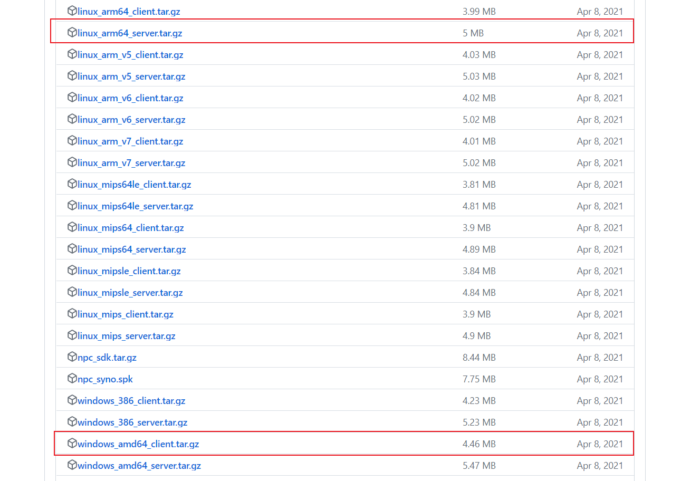700x481 pixels.
Task: Click package icon beside linux_arm64_client.tar.gz
Action: 72,11
